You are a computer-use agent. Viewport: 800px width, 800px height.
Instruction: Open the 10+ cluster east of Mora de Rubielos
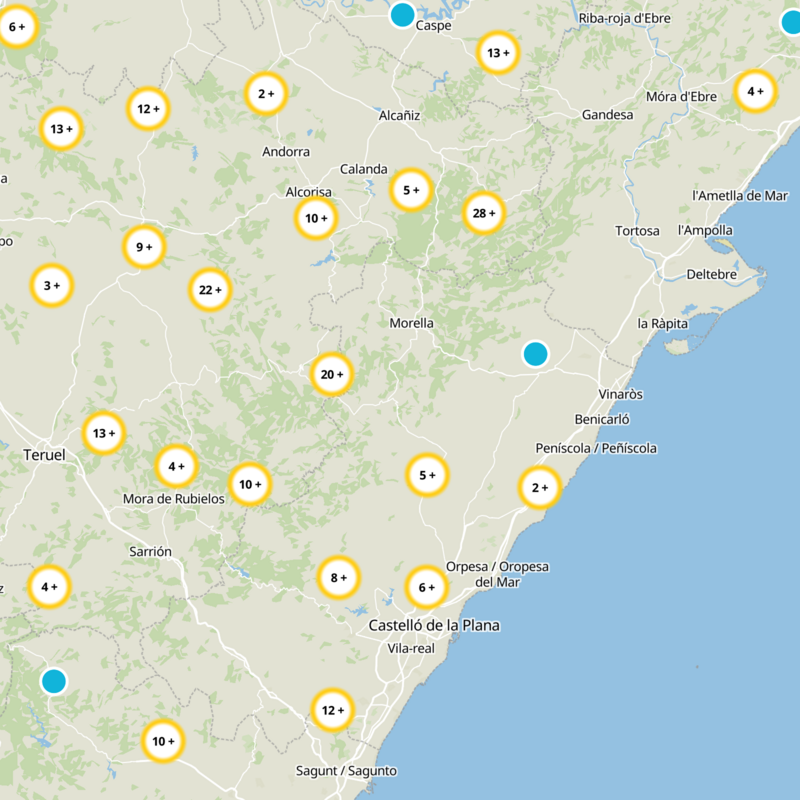(250, 484)
